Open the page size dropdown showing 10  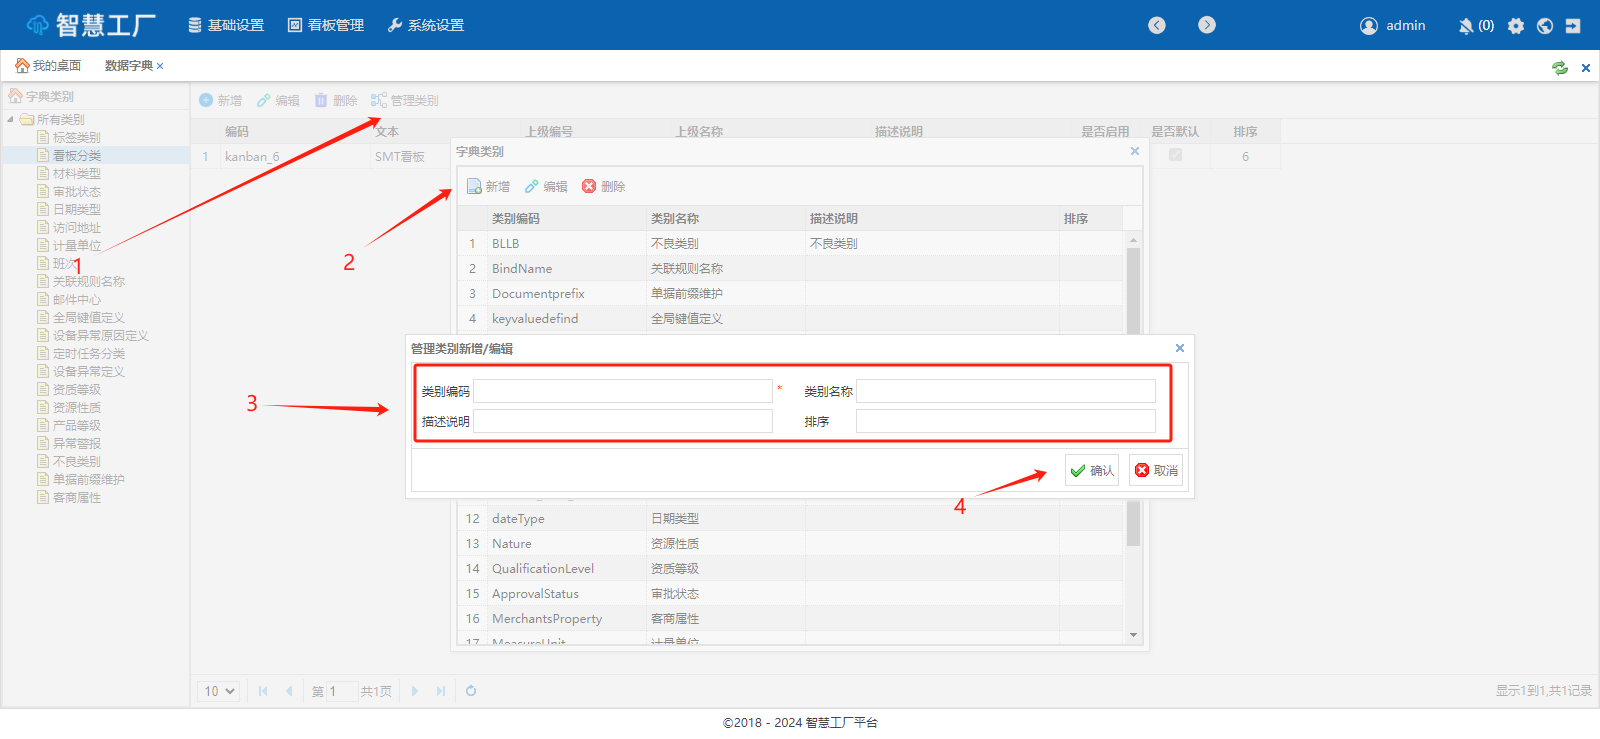coord(219,691)
